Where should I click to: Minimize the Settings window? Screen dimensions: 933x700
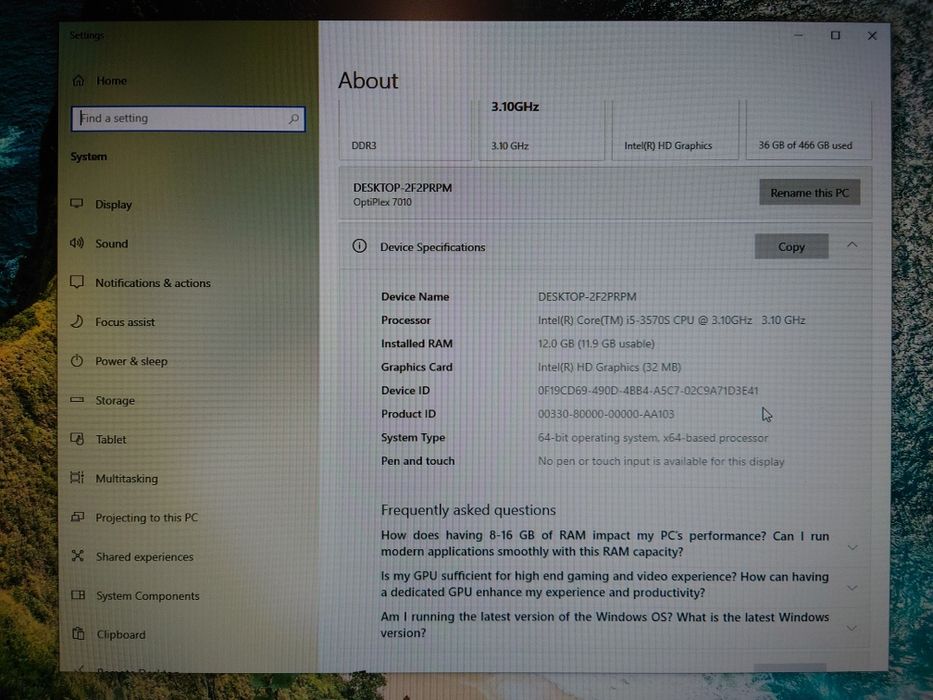coord(799,36)
